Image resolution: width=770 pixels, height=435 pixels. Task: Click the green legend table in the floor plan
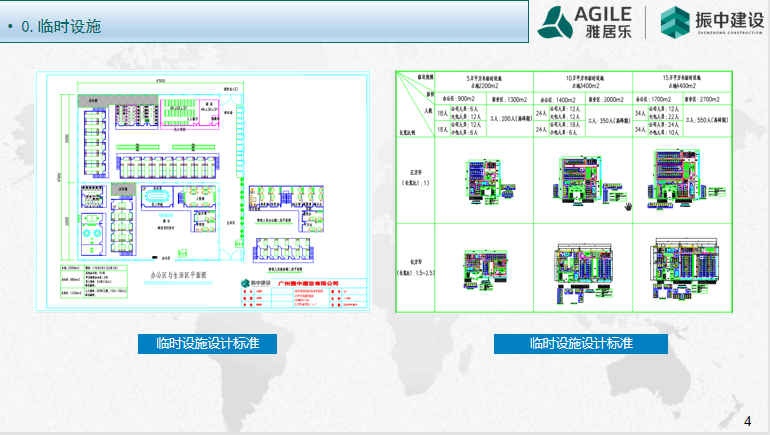(x=94, y=282)
